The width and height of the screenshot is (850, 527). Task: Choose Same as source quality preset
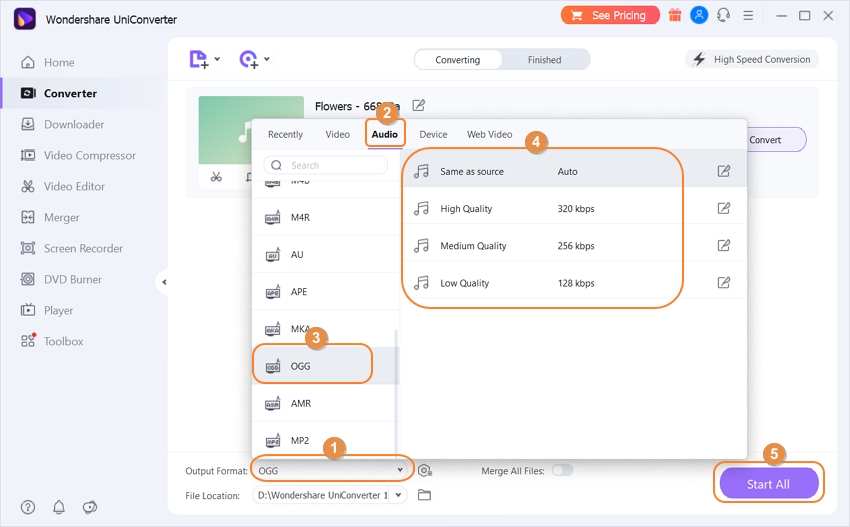pyautogui.click(x=575, y=171)
